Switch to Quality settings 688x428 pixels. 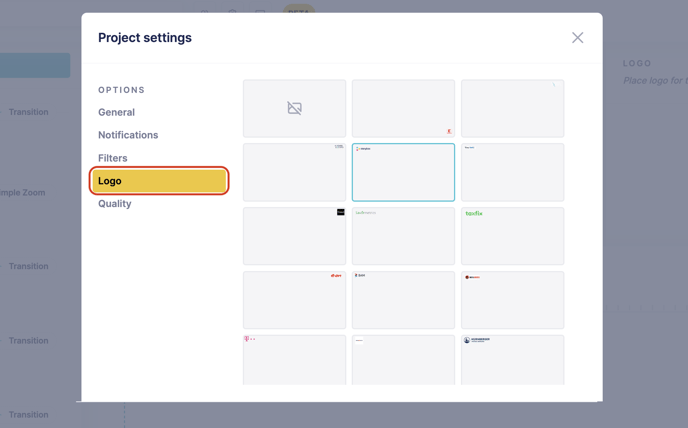coord(115,204)
